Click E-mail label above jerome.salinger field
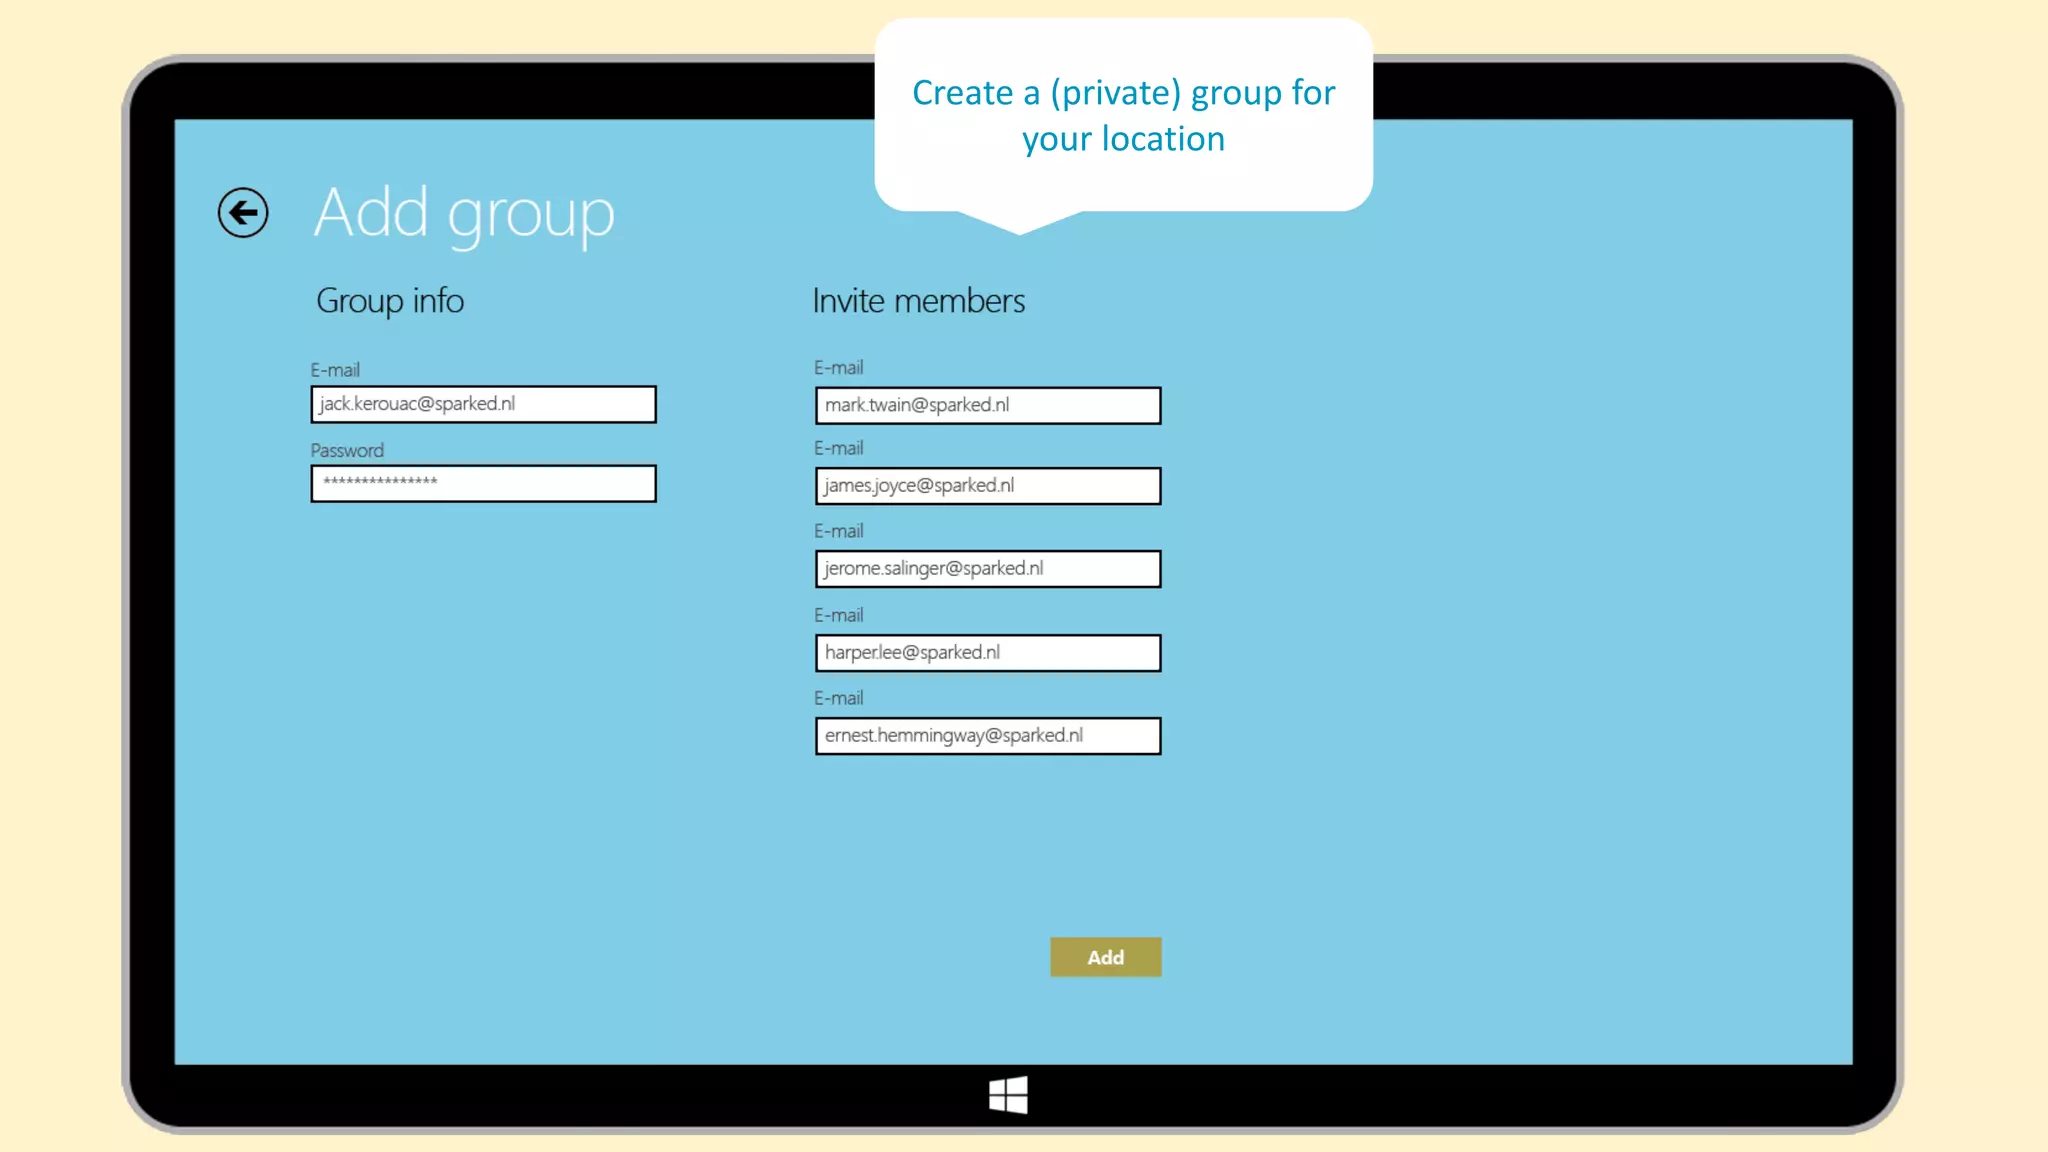 point(839,531)
